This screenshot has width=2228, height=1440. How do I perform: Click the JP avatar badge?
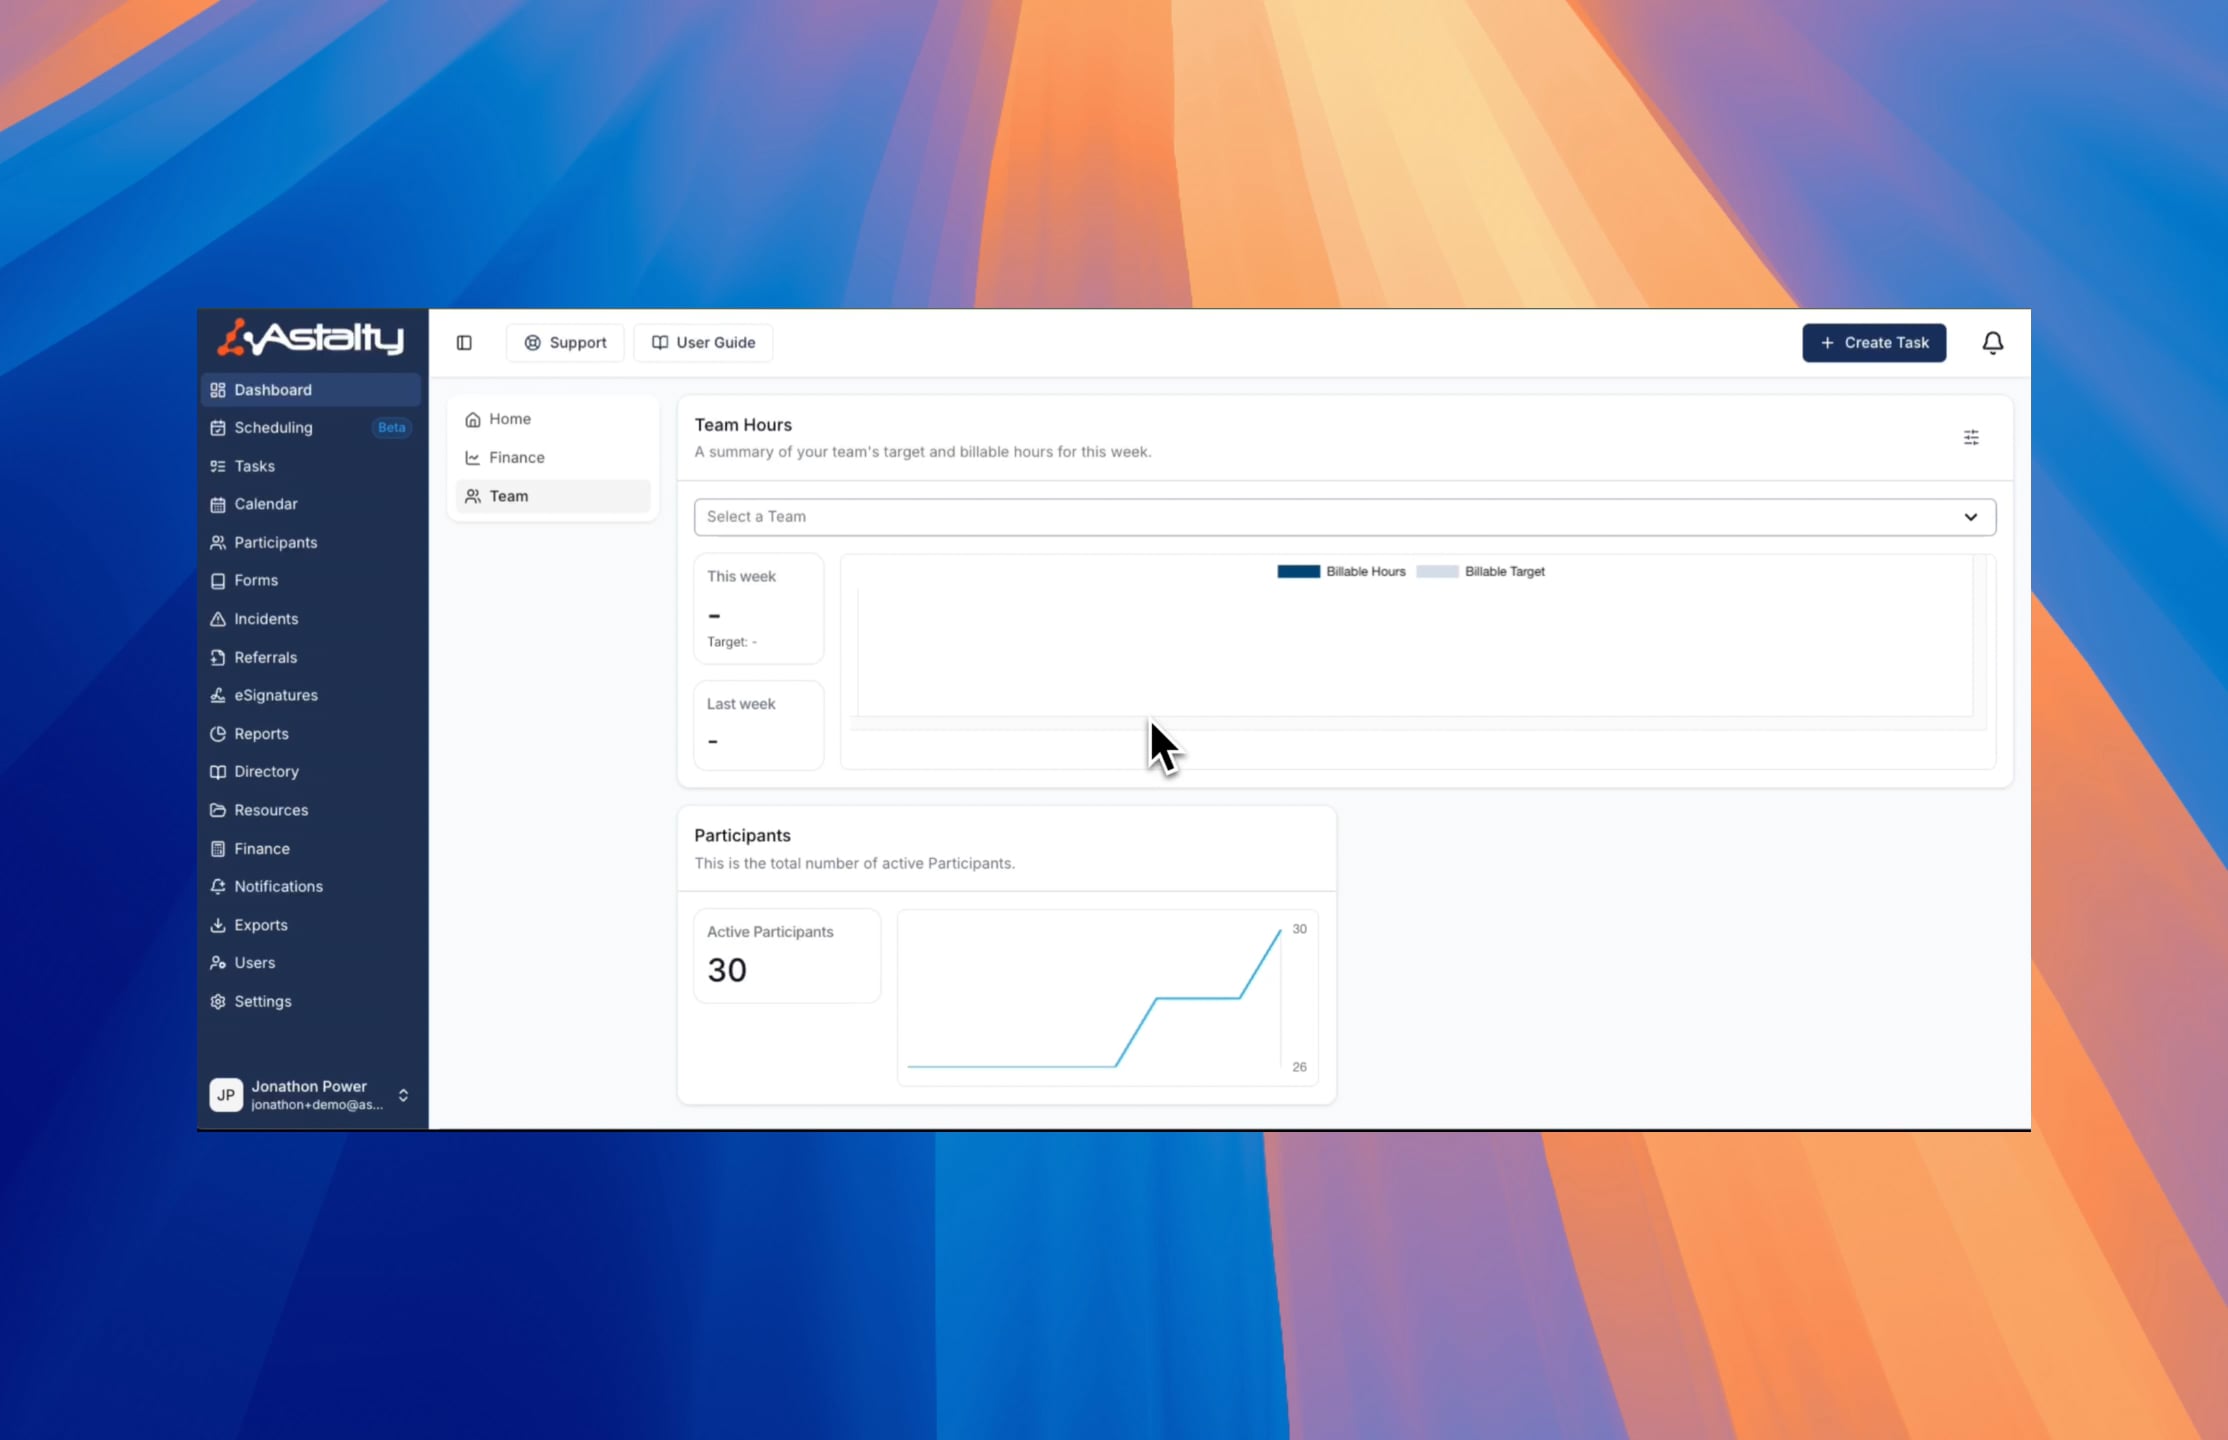[x=226, y=1095]
